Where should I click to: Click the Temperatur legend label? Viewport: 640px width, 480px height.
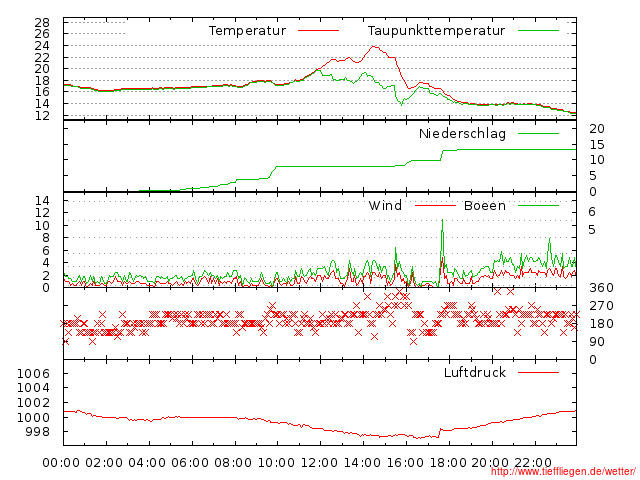pyautogui.click(x=248, y=31)
